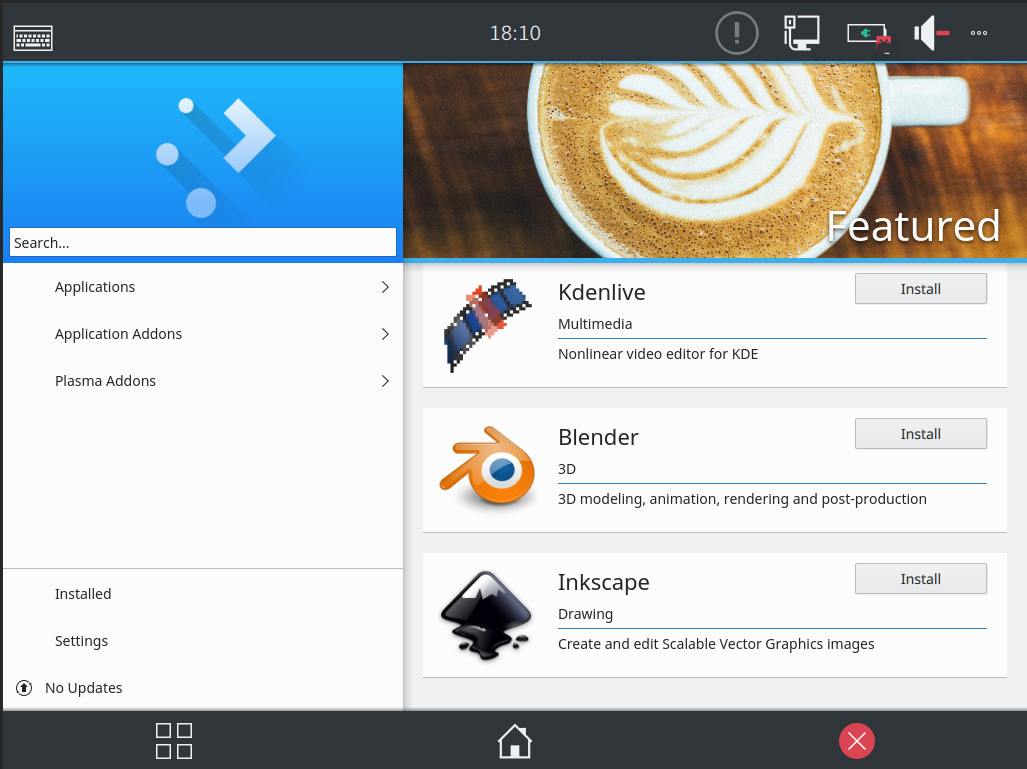The height and width of the screenshot is (769, 1027).
Task: Open the muted volume speaker icon
Action: coord(931,33)
